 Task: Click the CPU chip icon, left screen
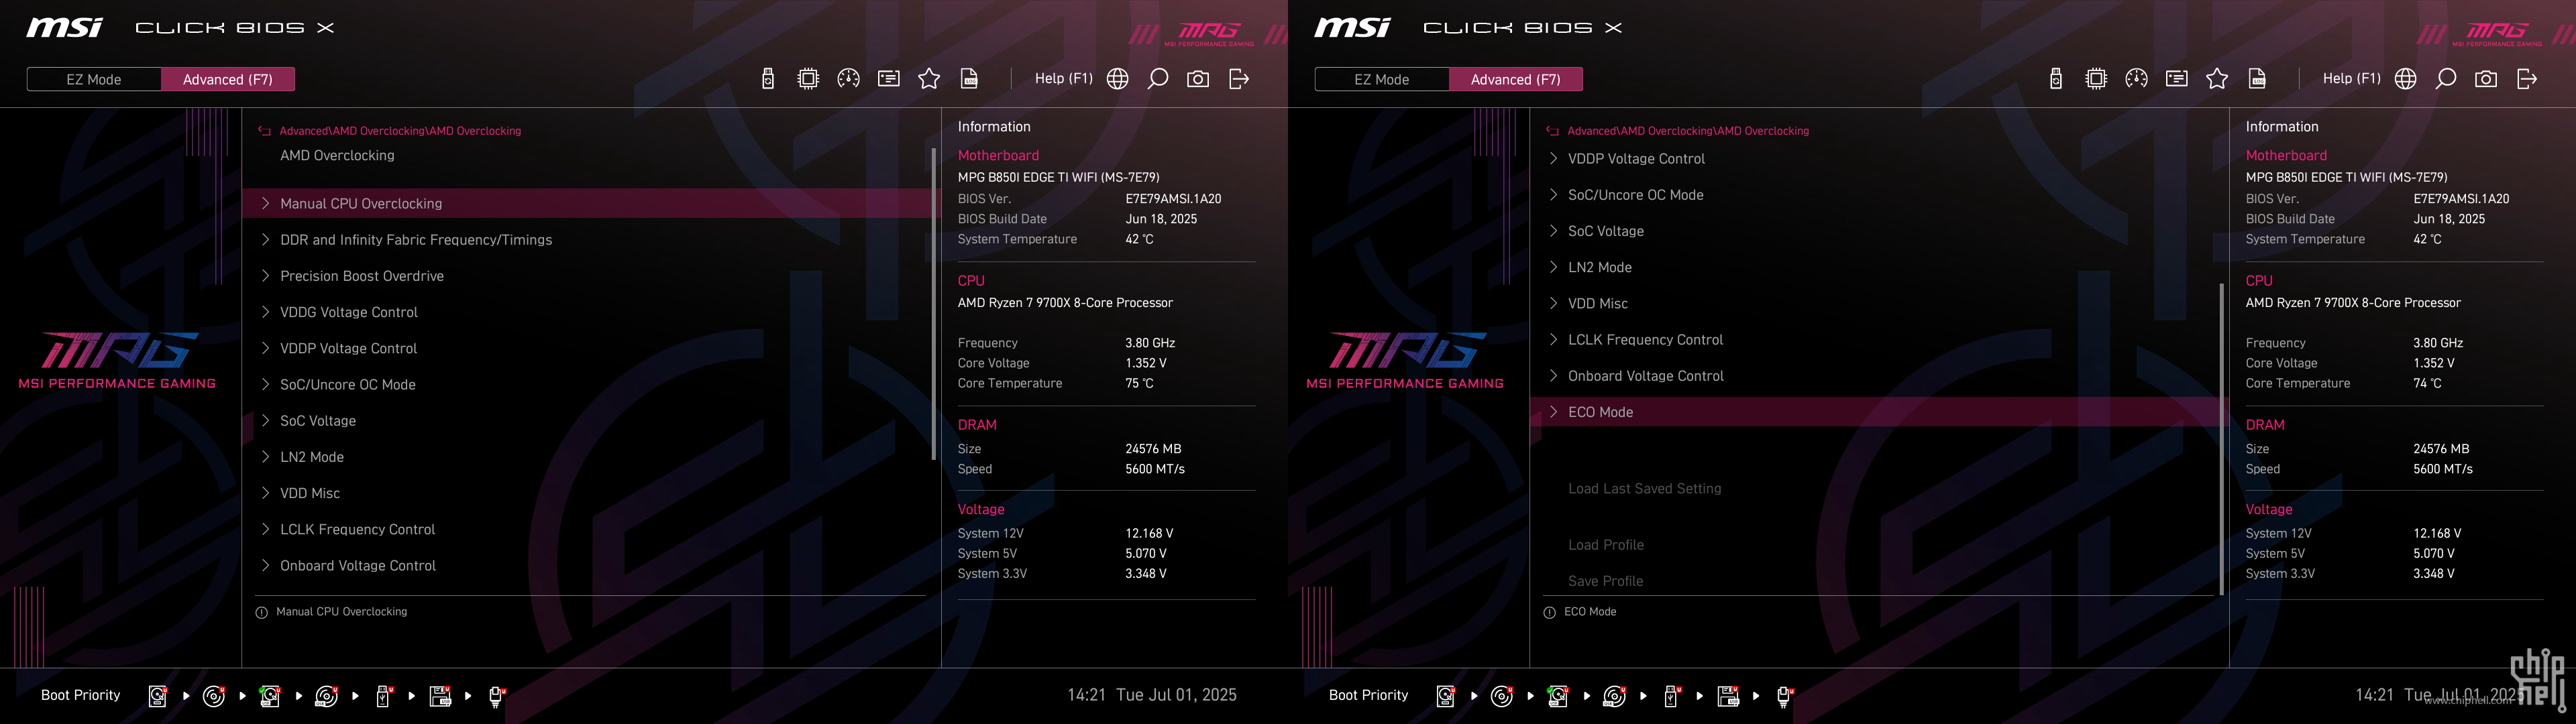point(808,79)
